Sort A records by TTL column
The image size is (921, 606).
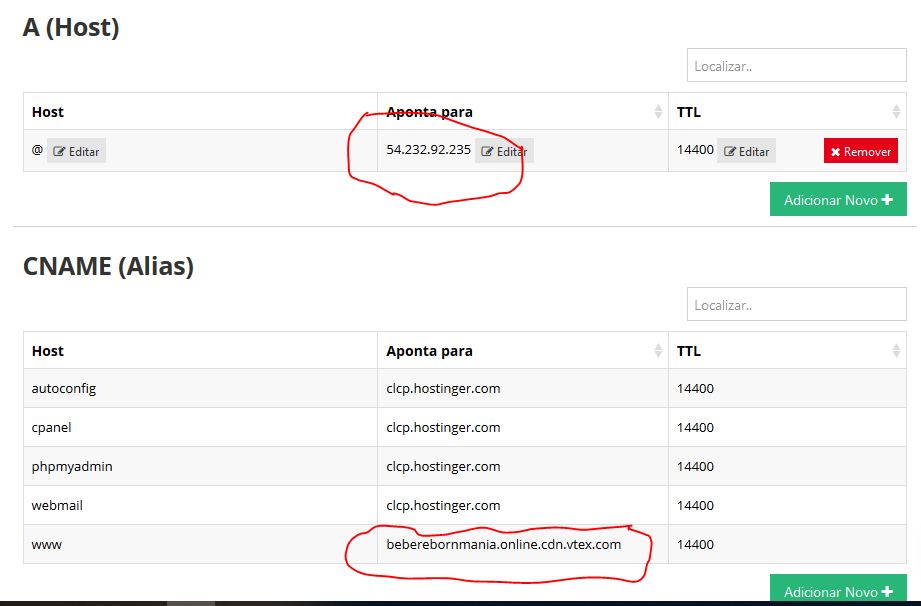coord(896,112)
